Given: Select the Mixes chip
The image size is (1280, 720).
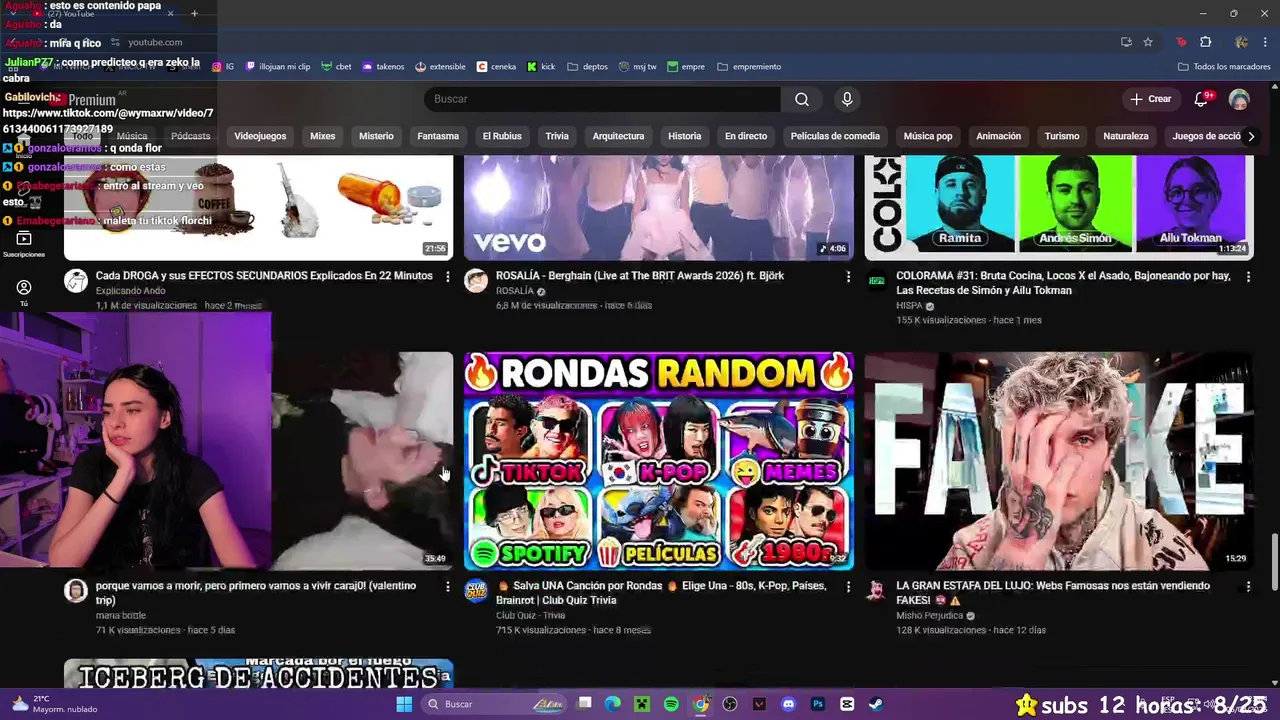Looking at the screenshot, I should [322, 136].
